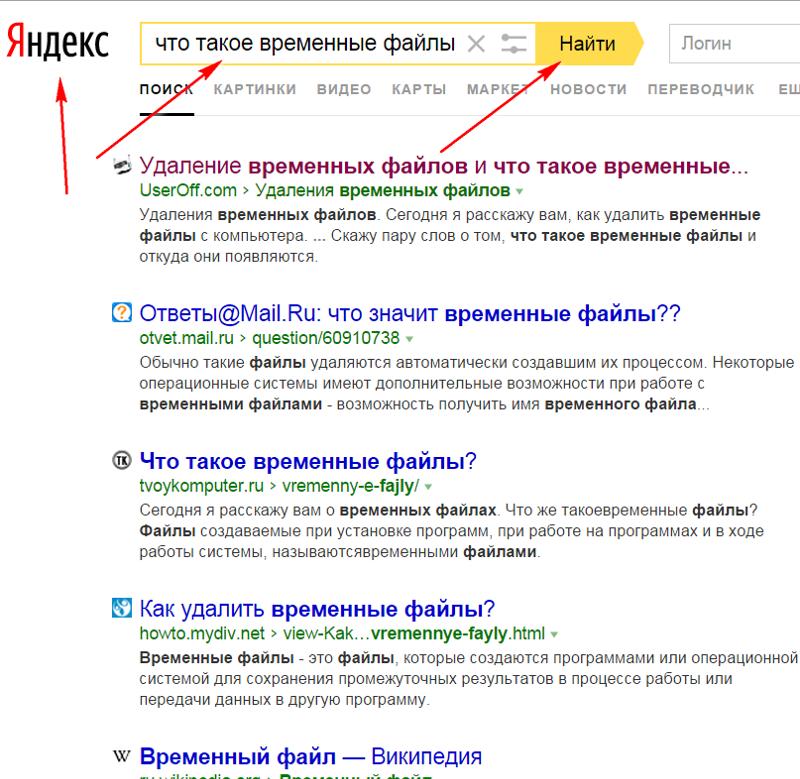
Task: Open the howto.mydiv.net site link
Action: (202, 633)
